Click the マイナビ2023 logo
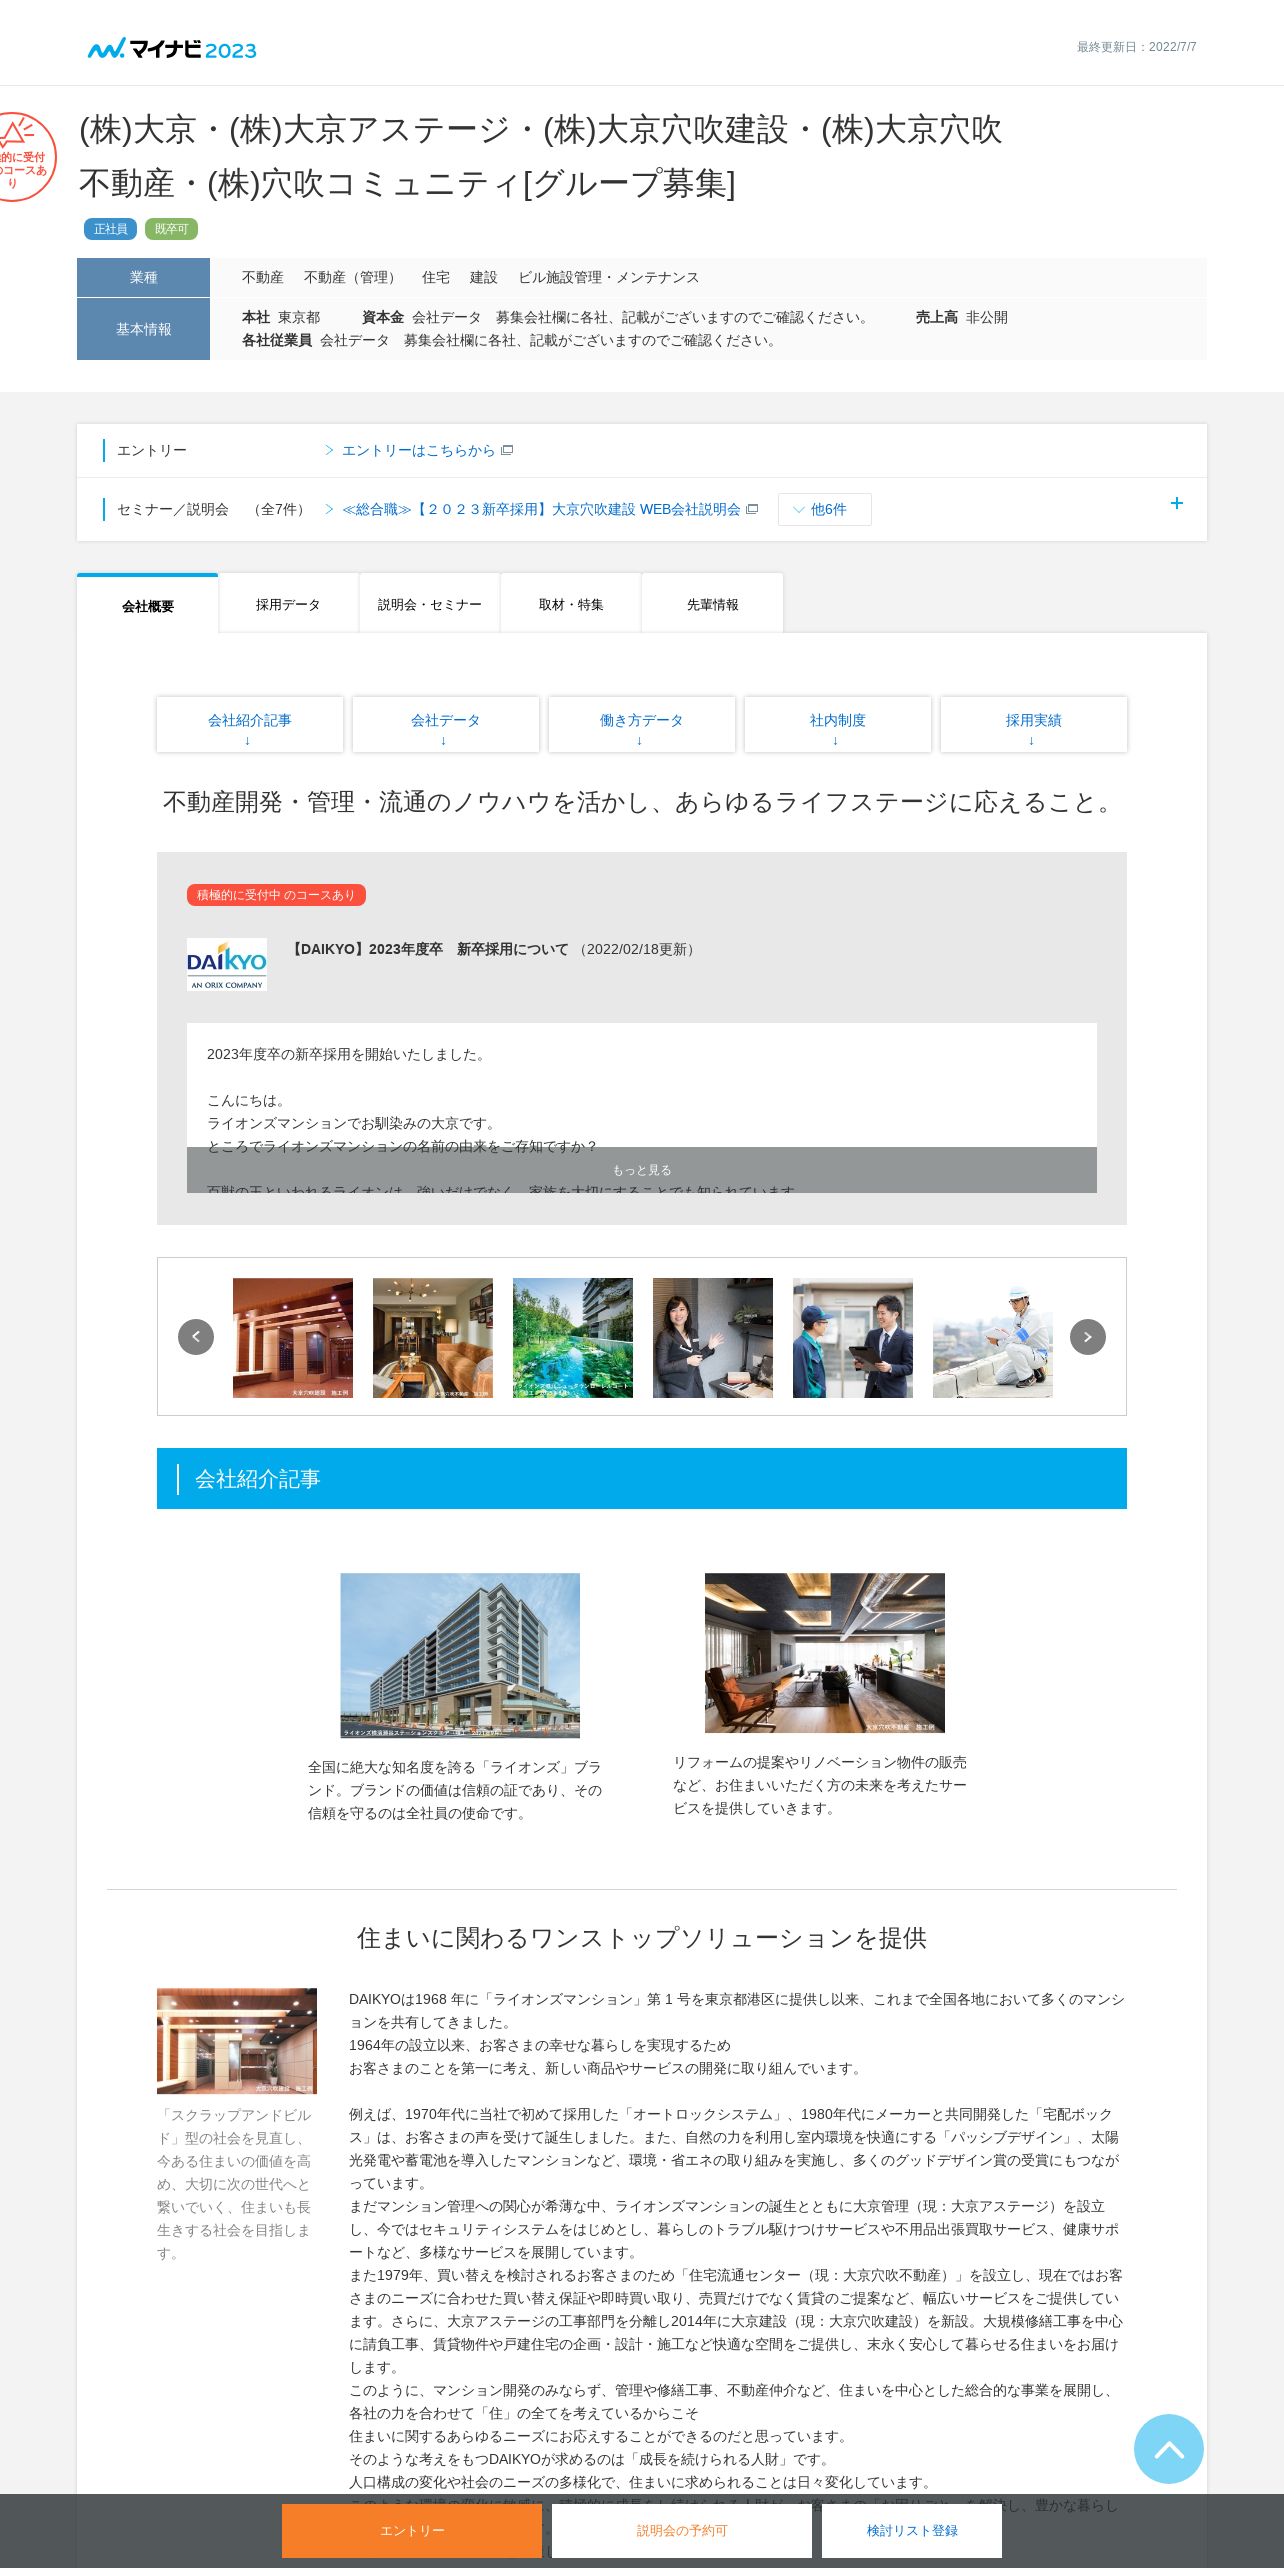Image resolution: width=1284 pixels, height=2568 pixels. [172, 49]
